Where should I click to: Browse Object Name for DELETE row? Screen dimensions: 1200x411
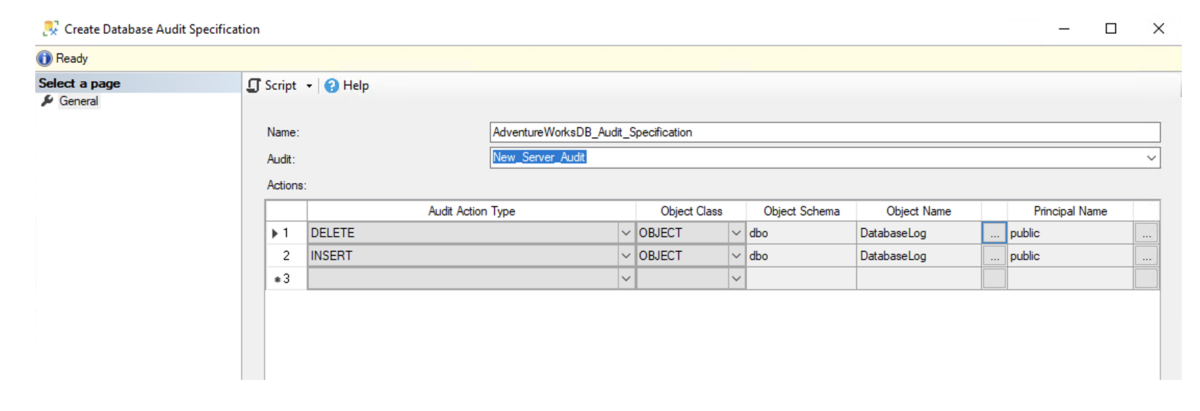point(994,233)
